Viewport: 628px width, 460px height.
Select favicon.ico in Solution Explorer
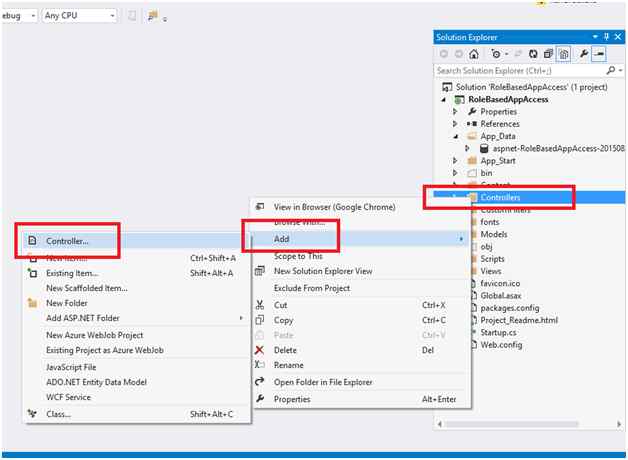[500, 283]
